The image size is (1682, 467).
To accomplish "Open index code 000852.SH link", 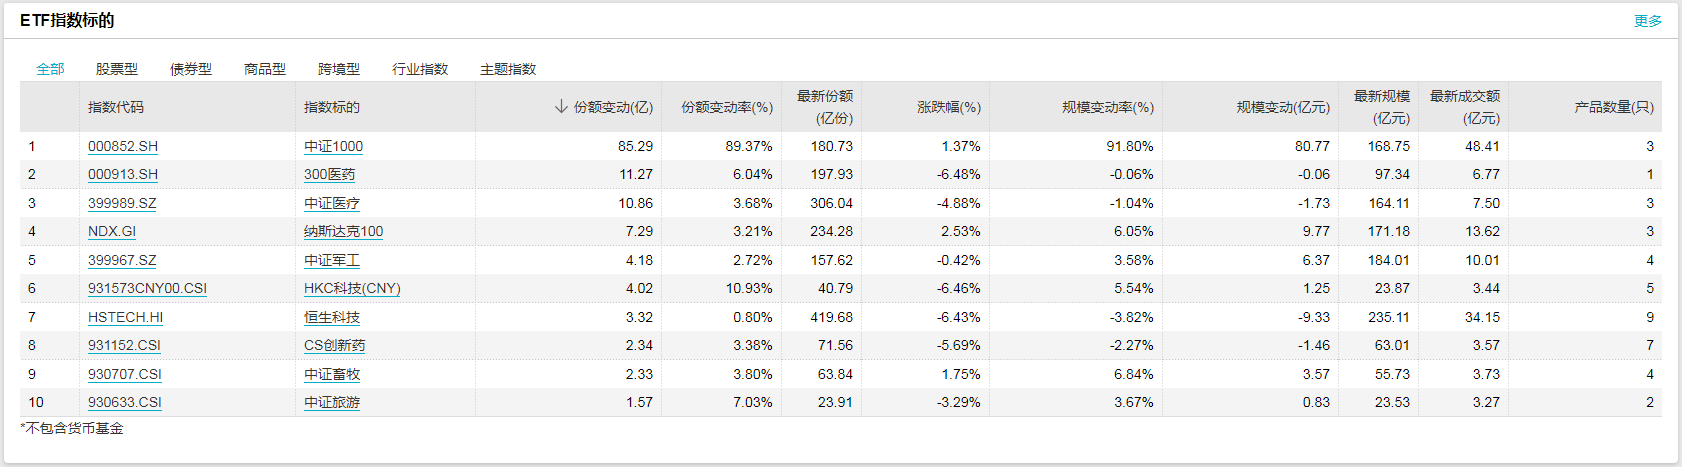I will pyautogui.click(x=123, y=146).
